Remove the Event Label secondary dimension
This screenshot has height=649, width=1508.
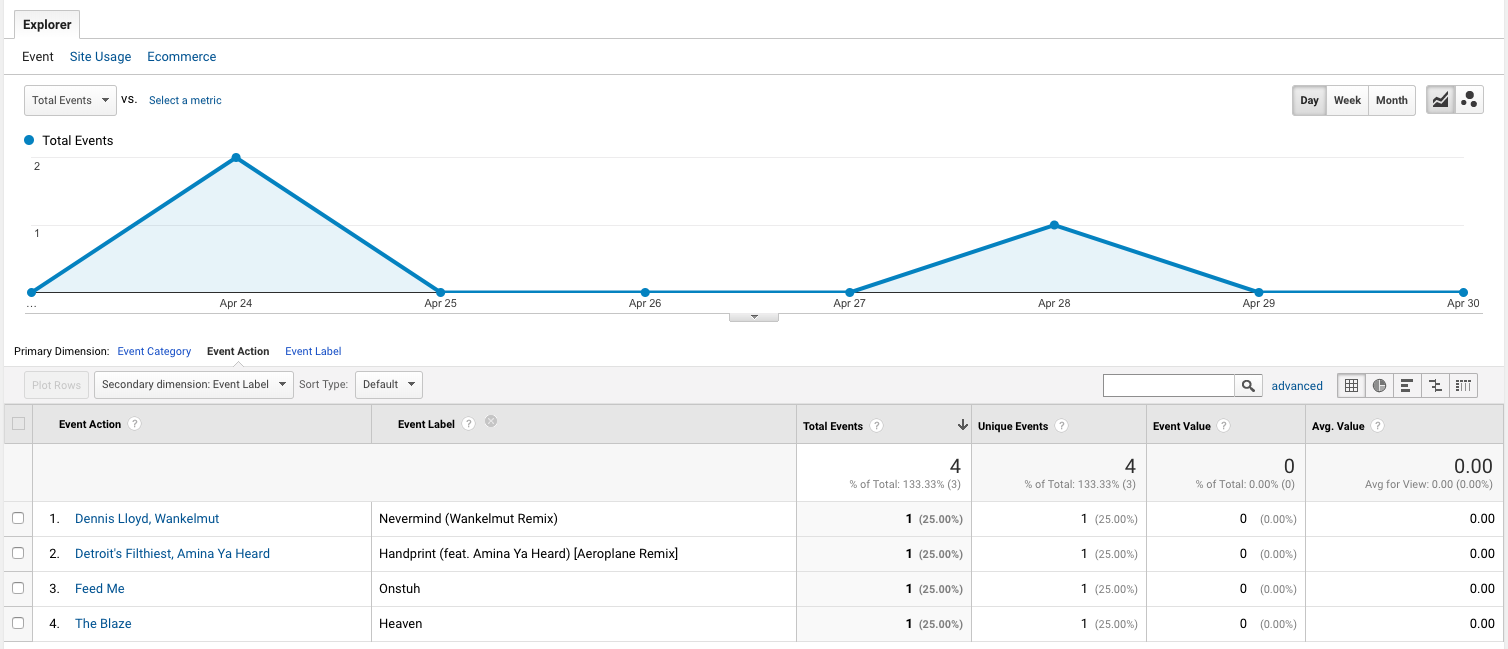[x=491, y=422]
